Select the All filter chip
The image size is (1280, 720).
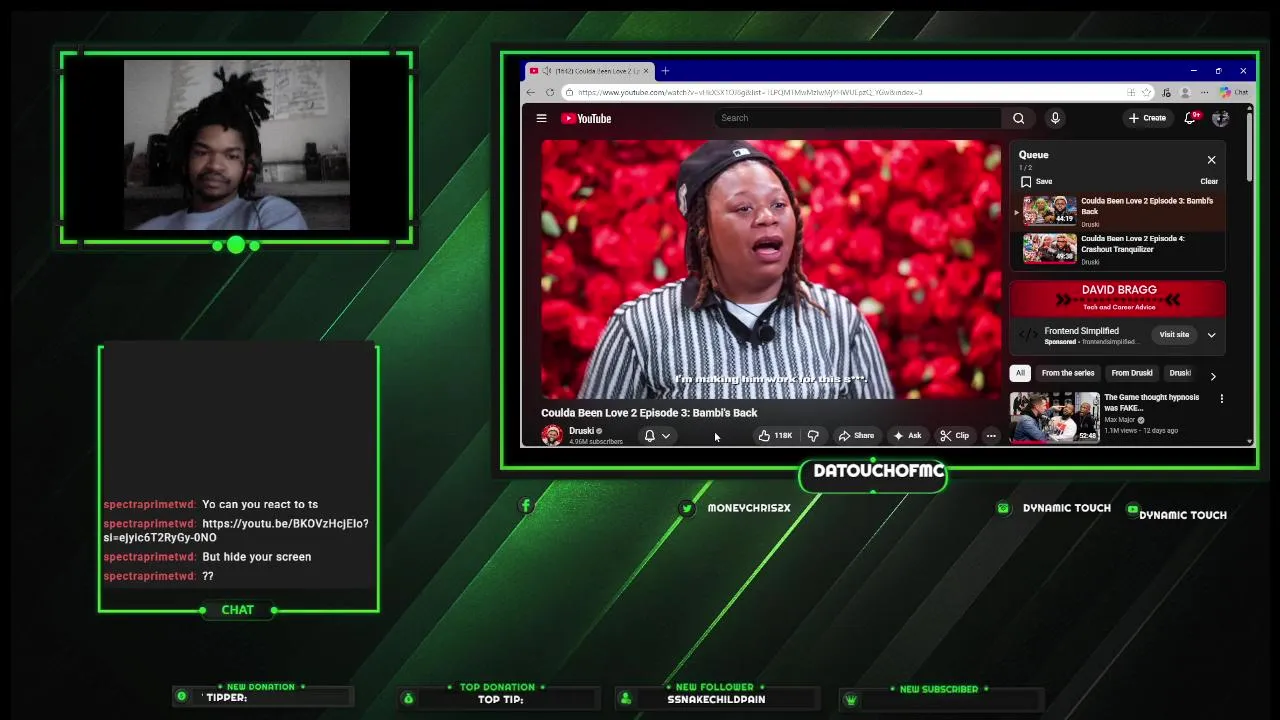(1020, 373)
